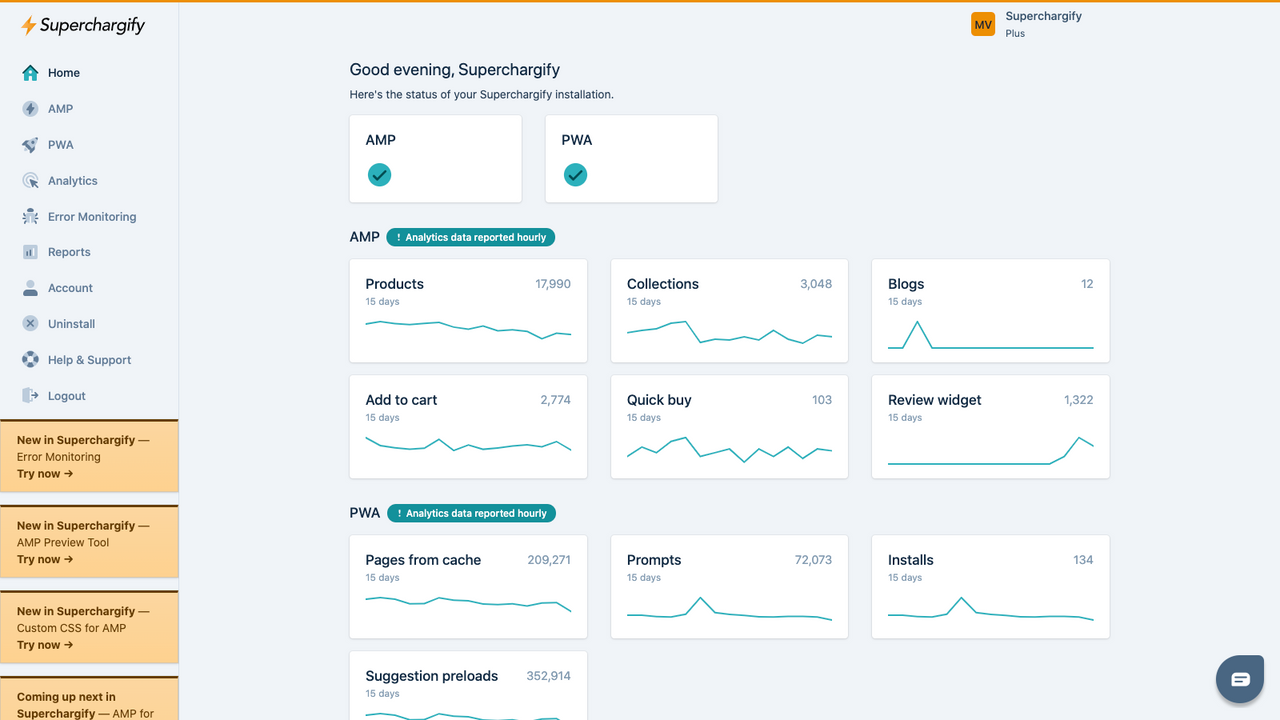Open the chat support bubble
Screen dimensions: 1280x720
tap(1239, 678)
